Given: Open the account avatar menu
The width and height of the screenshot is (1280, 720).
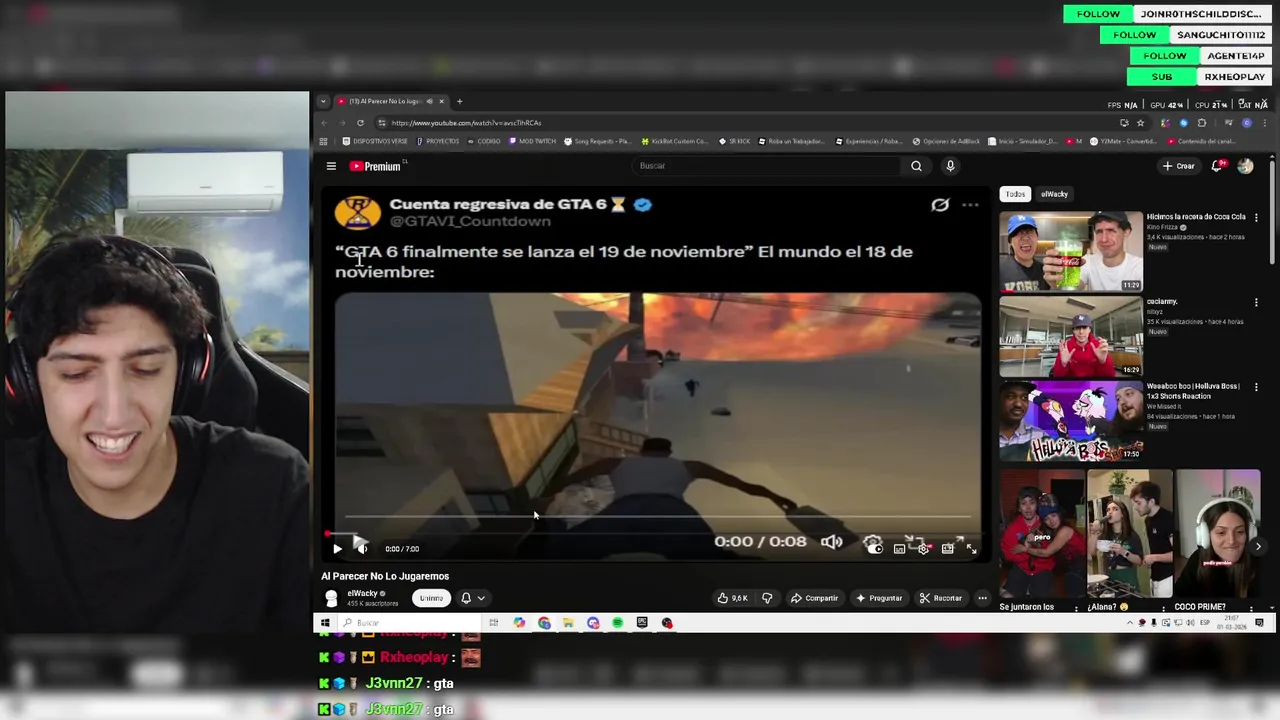Looking at the screenshot, I should [1245, 166].
